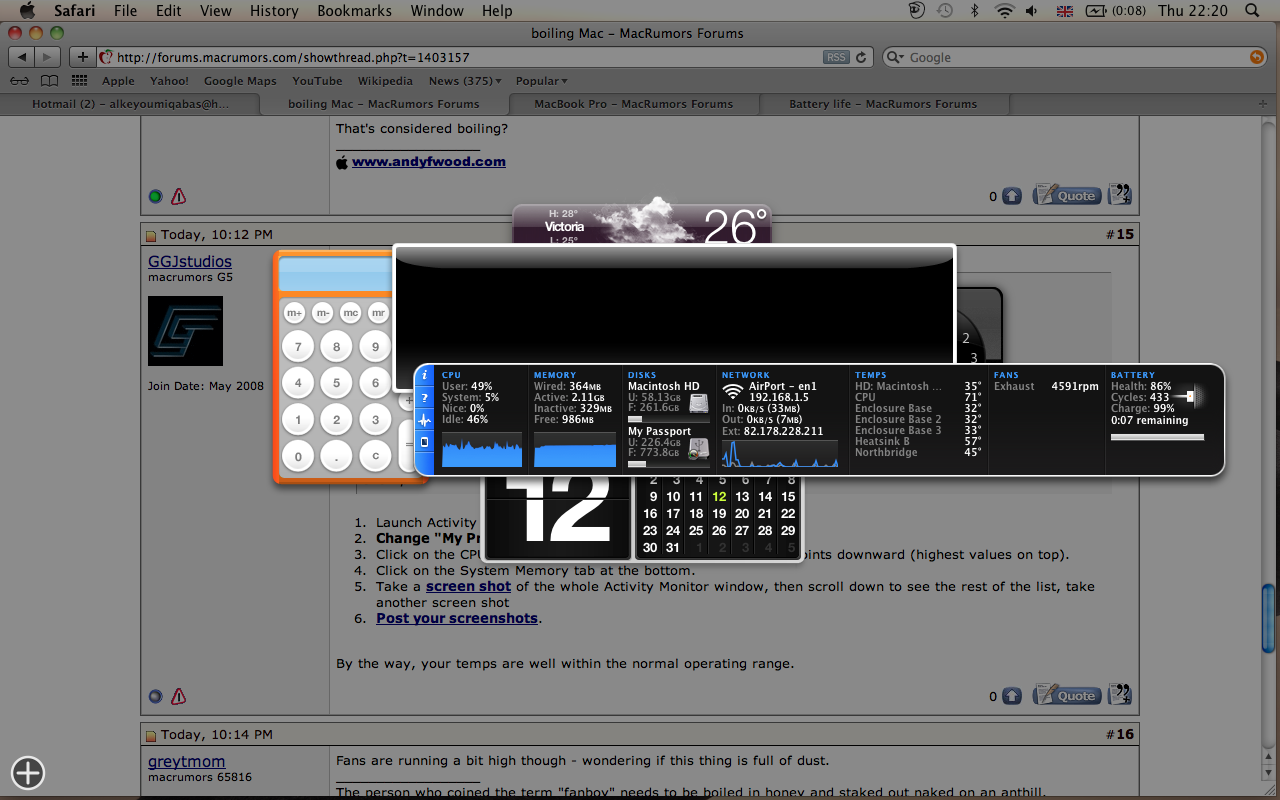
Task: Open the bookmarks book icon
Action: pyautogui.click(x=49, y=81)
